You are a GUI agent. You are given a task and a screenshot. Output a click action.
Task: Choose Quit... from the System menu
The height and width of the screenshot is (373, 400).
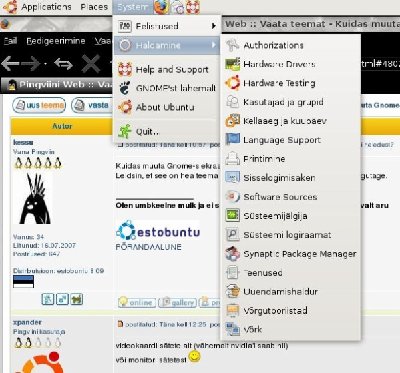[167, 131]
